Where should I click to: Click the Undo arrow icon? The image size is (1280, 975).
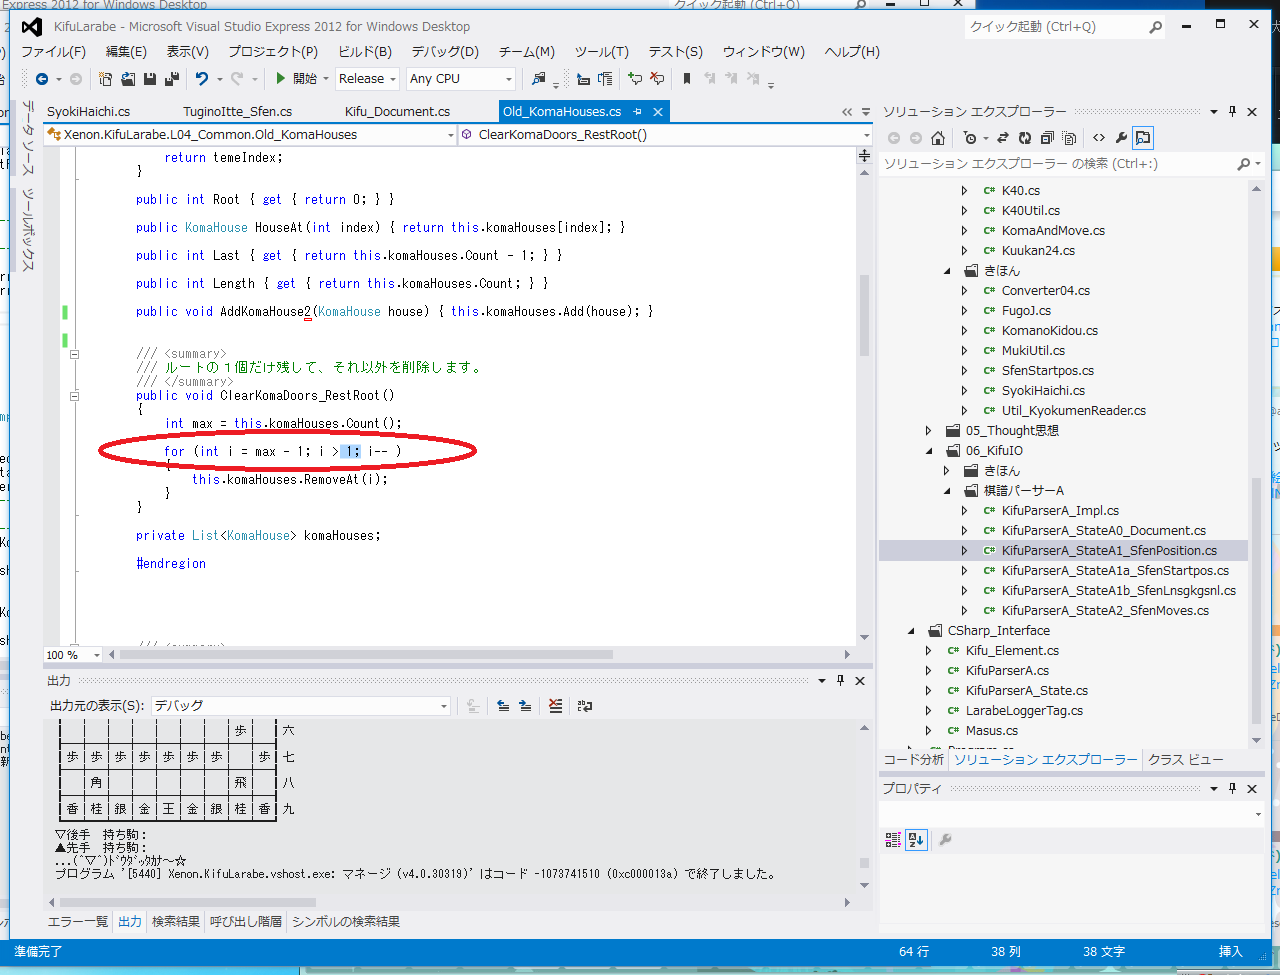202,79
